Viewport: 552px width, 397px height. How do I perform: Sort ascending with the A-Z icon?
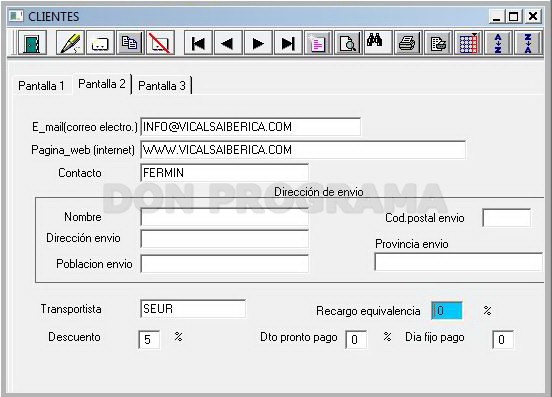(498, 43)
